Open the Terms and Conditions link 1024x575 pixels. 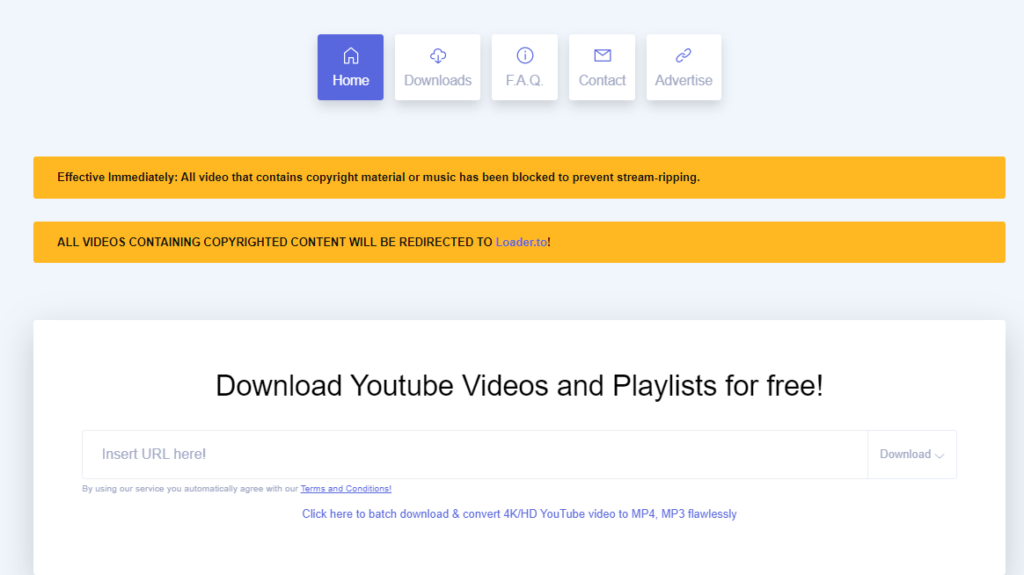coord(345,489)
